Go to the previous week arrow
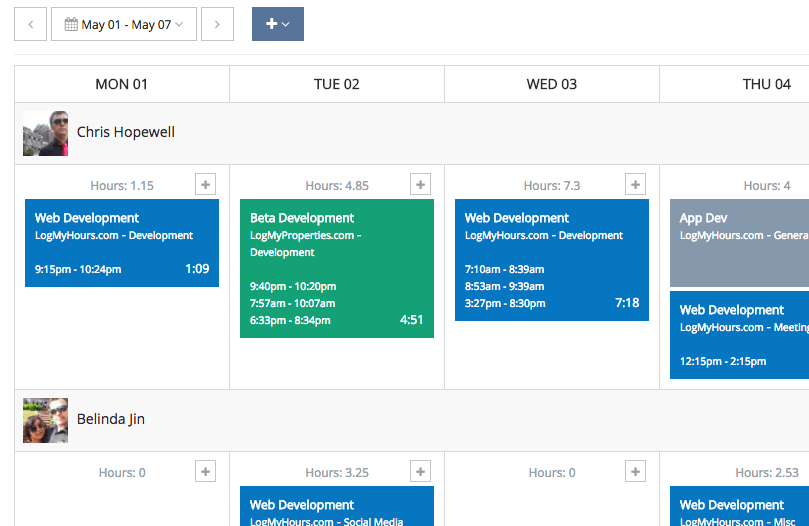 30,24
